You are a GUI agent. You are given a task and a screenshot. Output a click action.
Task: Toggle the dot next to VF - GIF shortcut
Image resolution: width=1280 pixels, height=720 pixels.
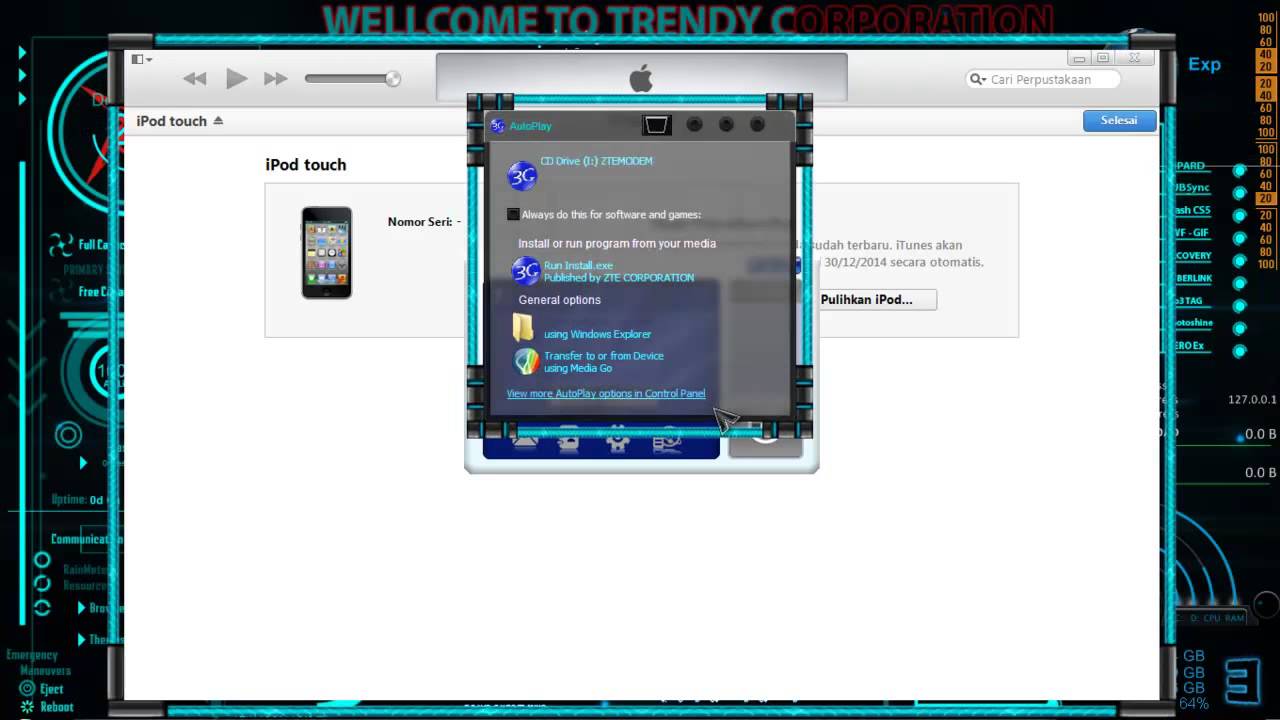[x=1239, y=238]
